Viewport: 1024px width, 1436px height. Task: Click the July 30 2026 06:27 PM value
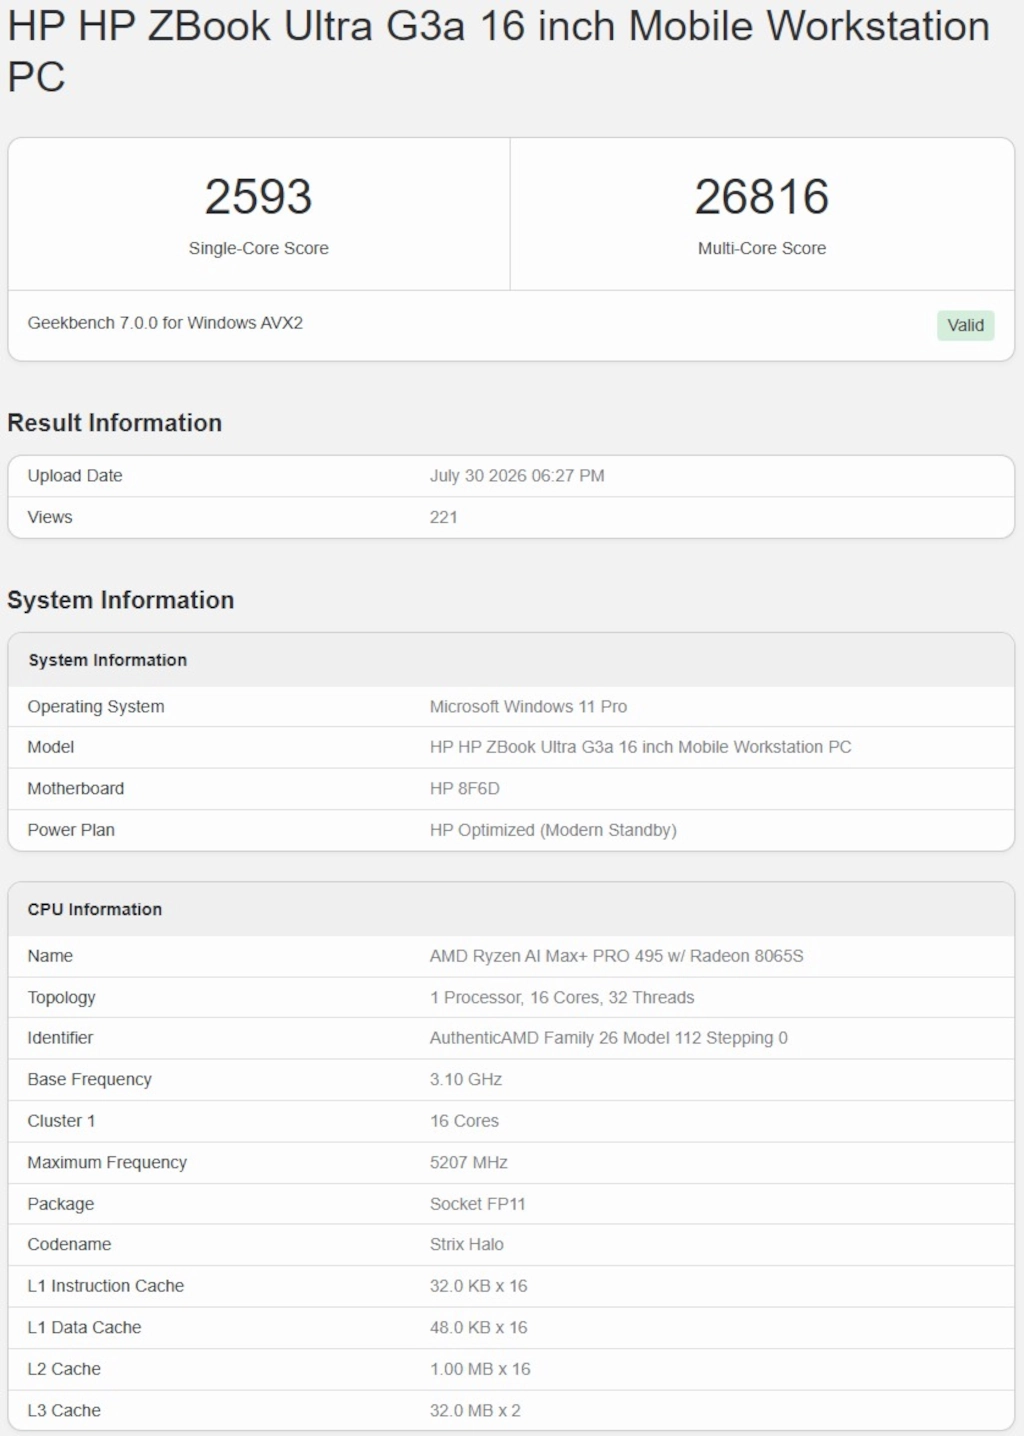click(517, 476)
